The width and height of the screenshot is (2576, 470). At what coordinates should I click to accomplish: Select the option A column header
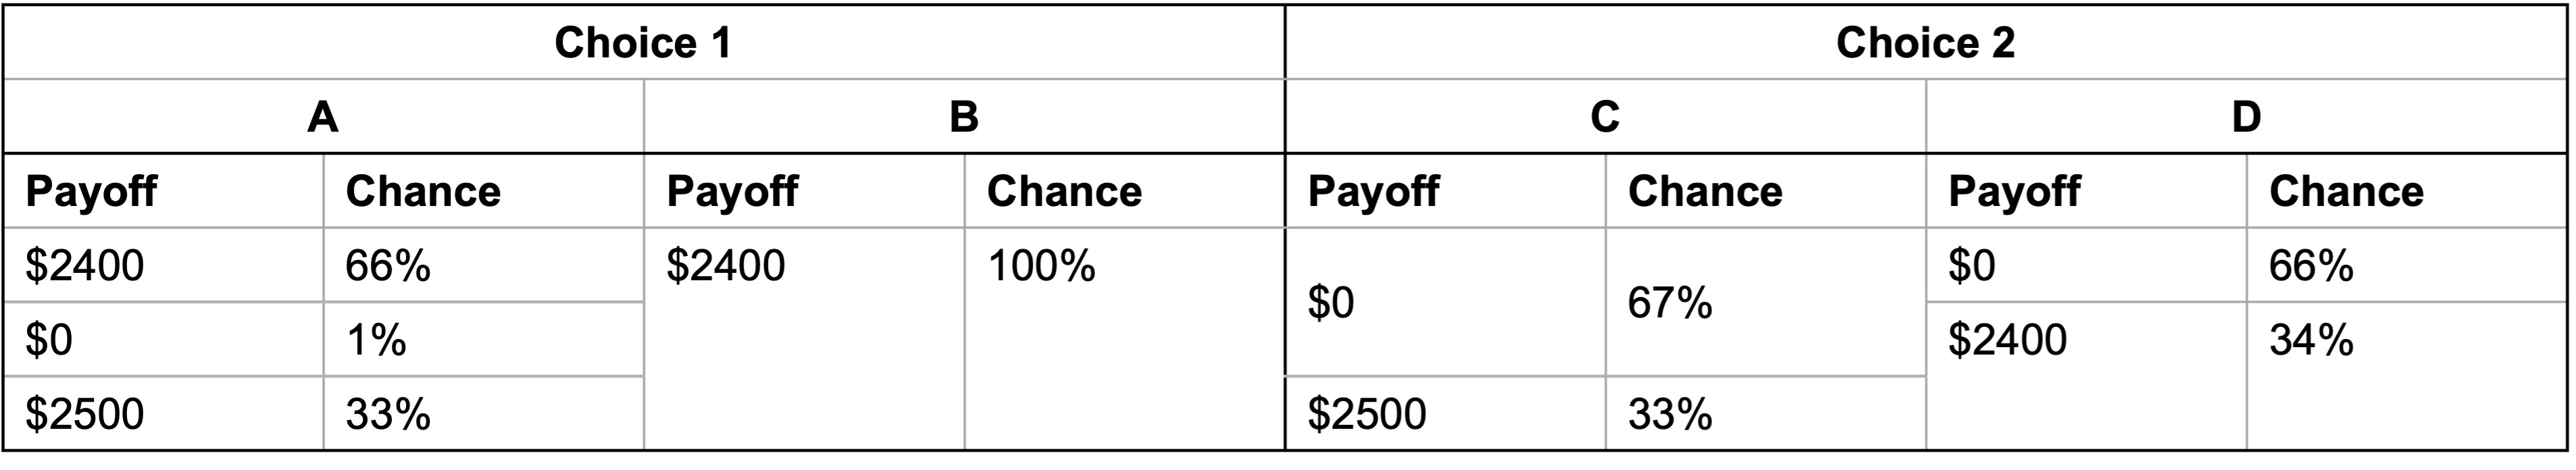pyautogui.click(x=322, y=117)
